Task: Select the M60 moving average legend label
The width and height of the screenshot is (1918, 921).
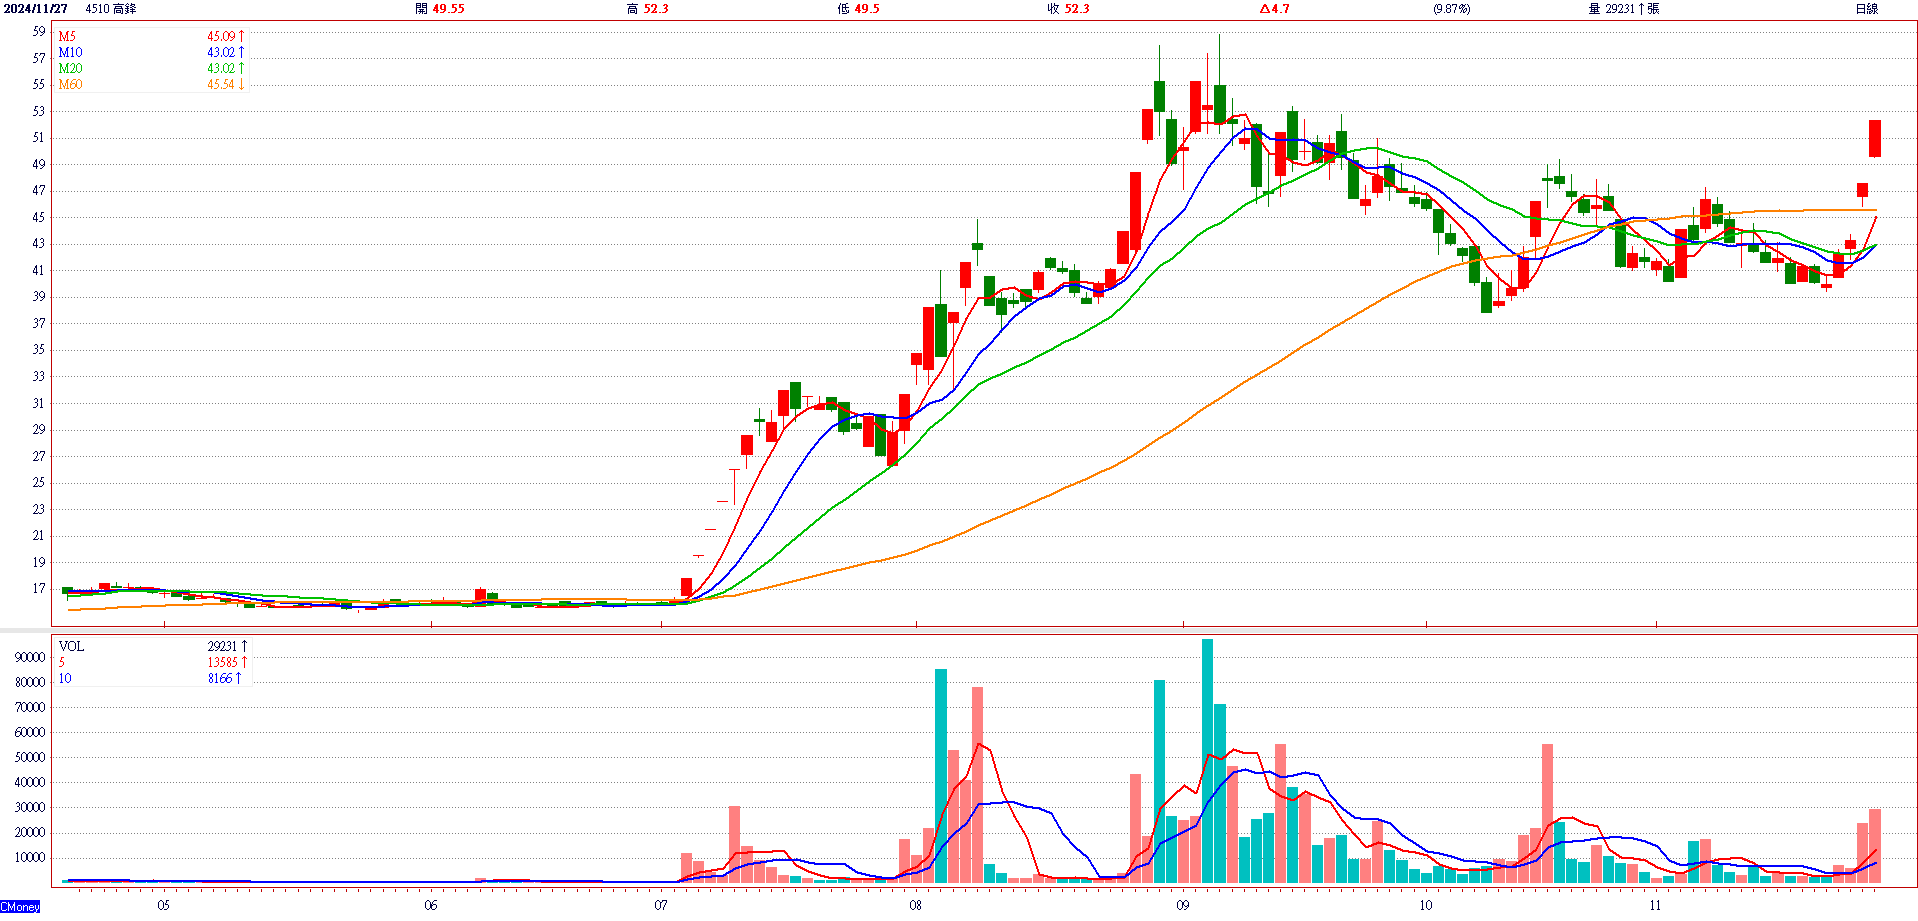Action: (70, 84)
